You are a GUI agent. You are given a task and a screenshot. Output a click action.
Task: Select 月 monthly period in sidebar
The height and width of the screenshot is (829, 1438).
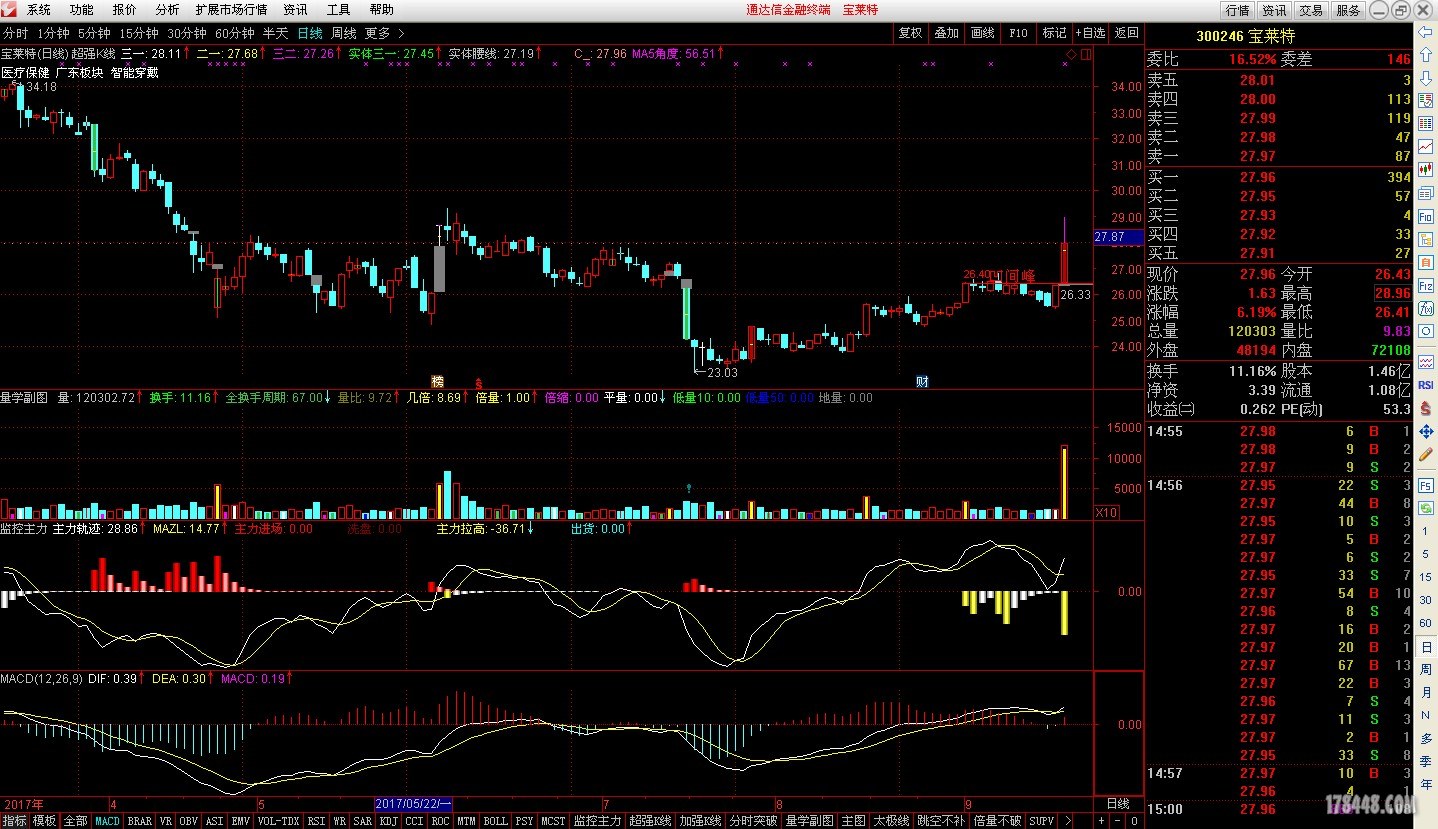1426,692
